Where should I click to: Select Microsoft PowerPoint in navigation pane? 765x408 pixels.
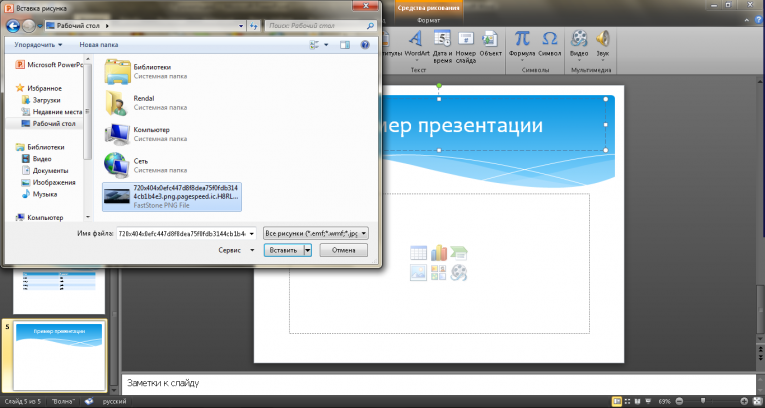(50, 65)
